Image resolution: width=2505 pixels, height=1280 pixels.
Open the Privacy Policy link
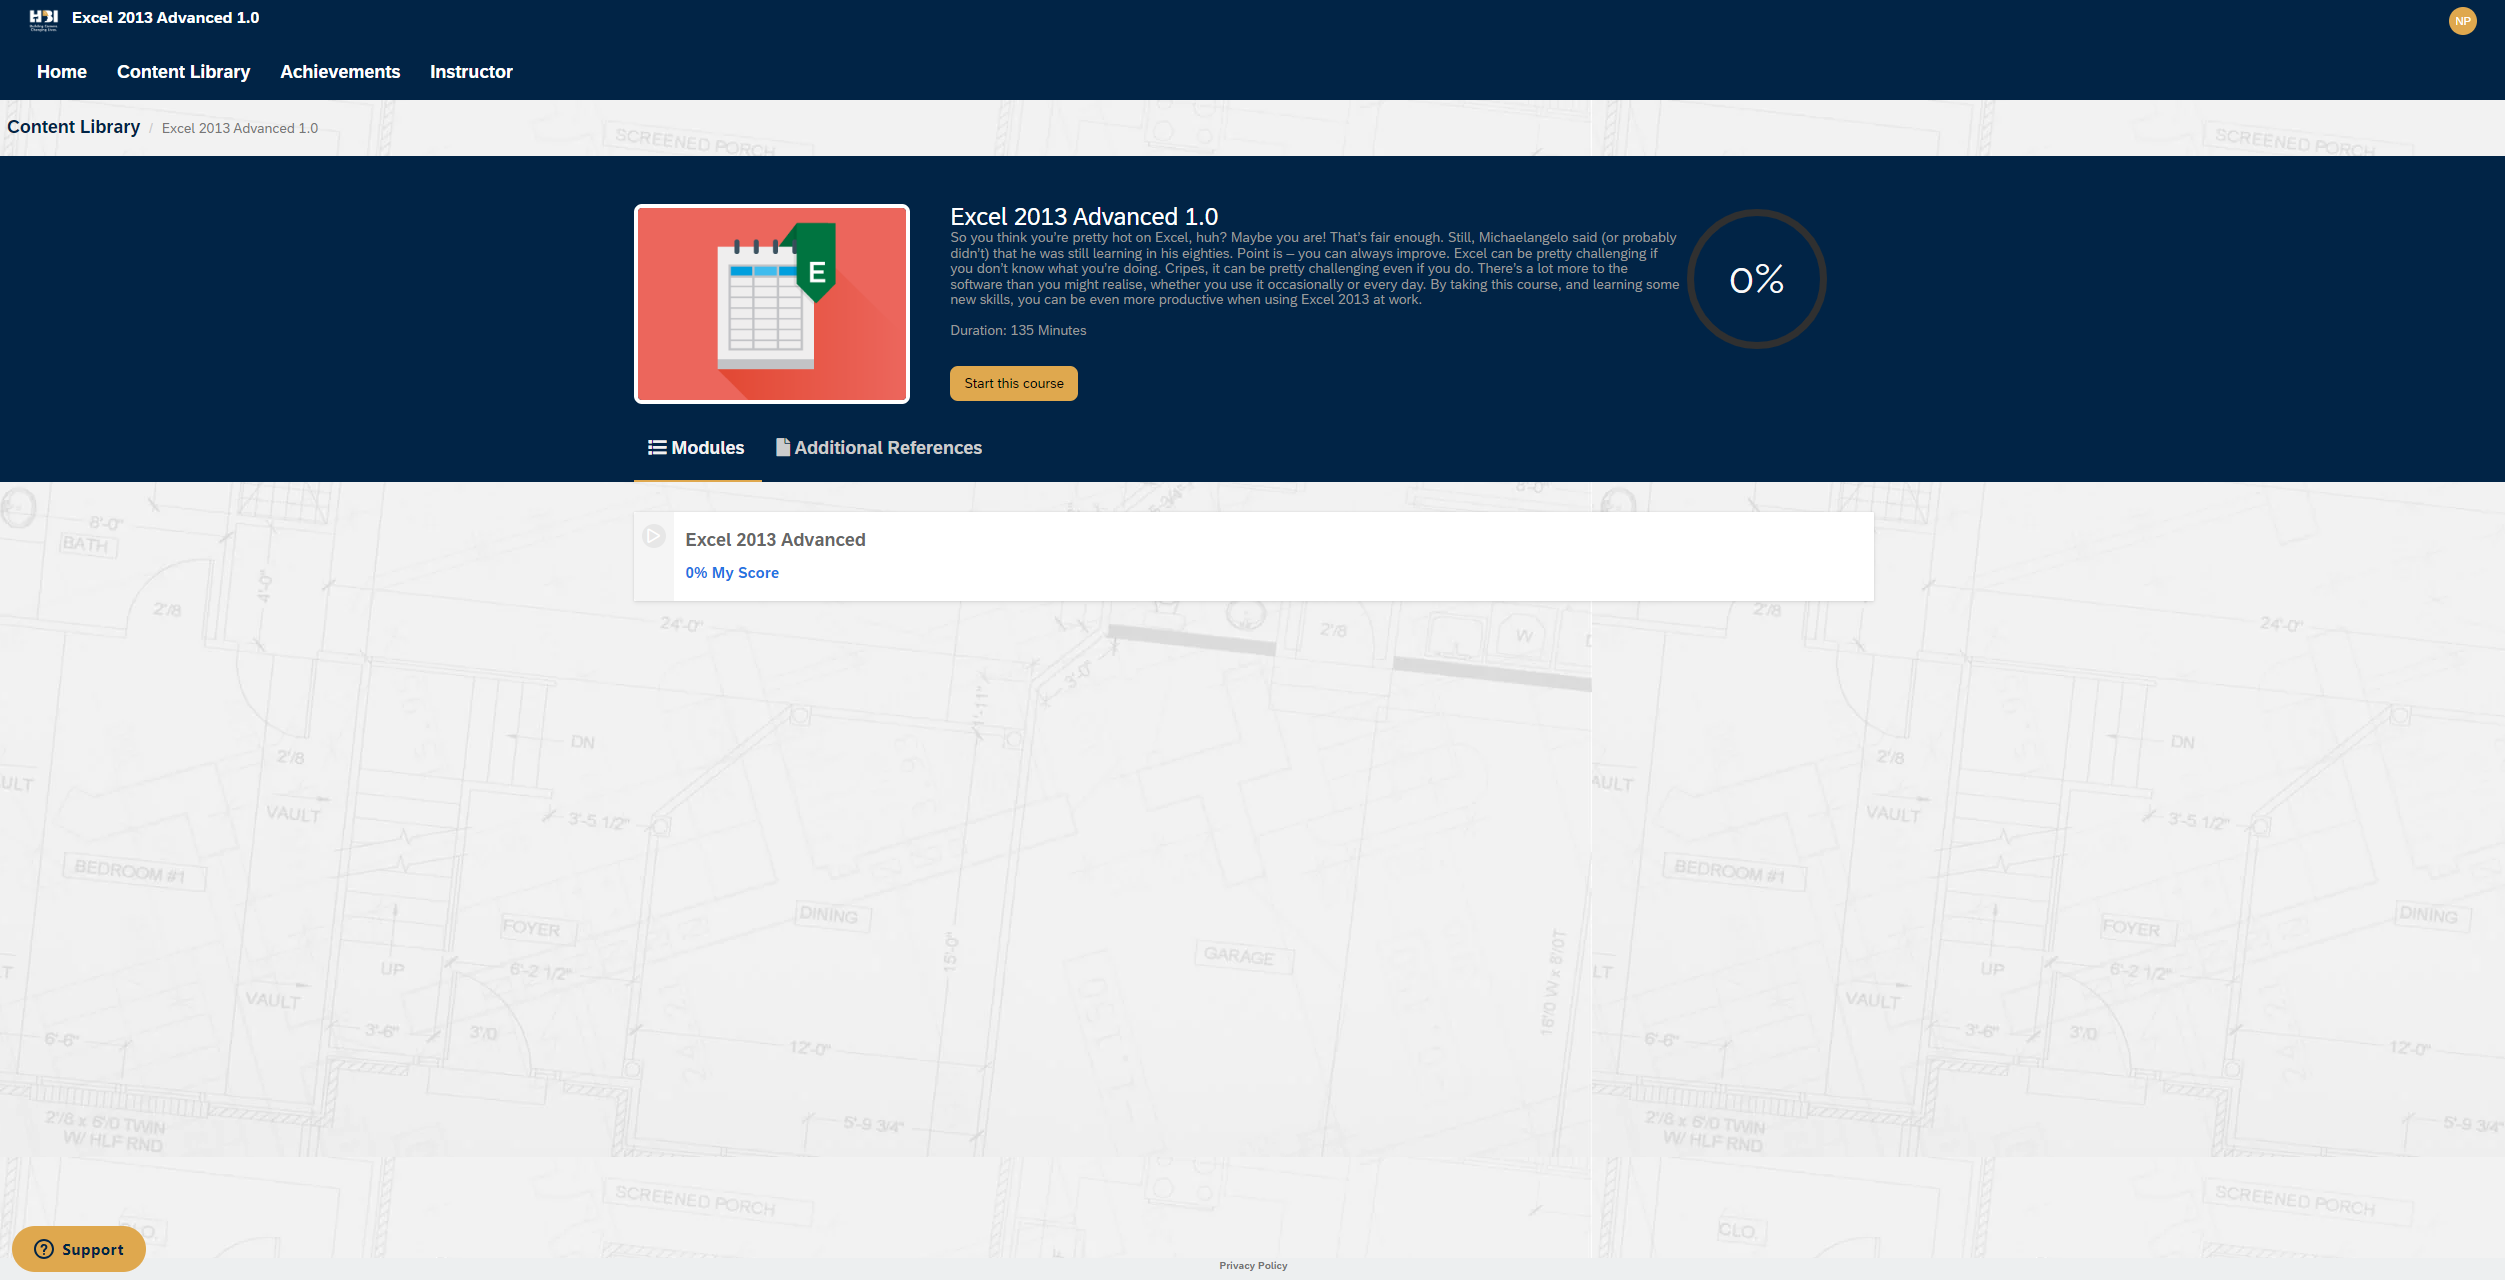pyautogui.click(x=1252, y=1266)
